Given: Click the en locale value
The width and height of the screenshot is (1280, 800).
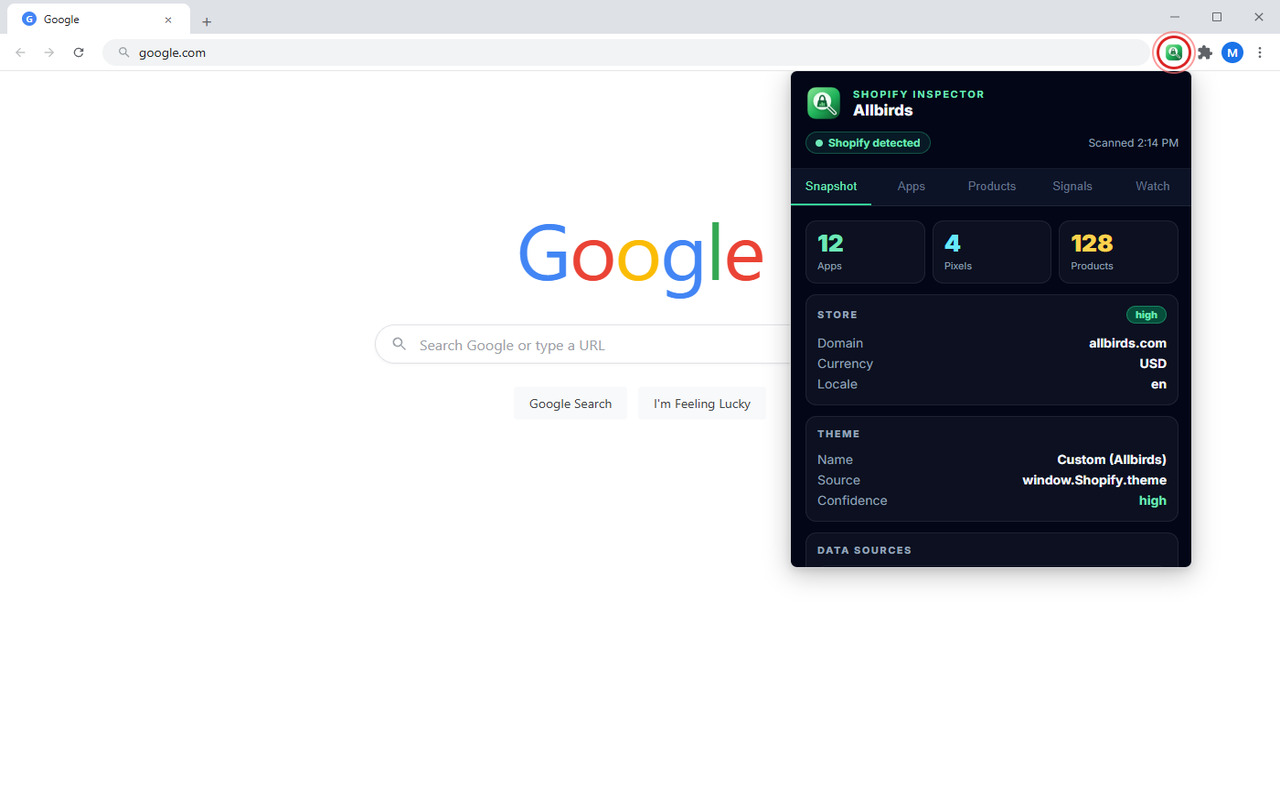Looking at the screenshot, I should (1159, 384).
